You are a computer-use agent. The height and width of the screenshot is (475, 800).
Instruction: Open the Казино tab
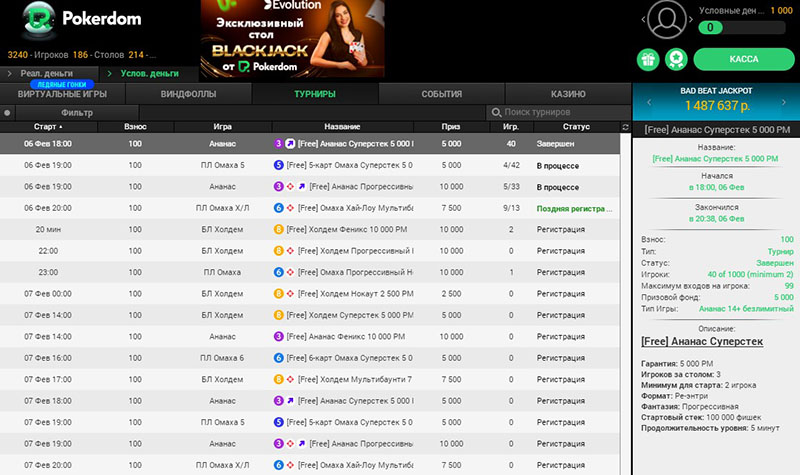pos(568,94)
